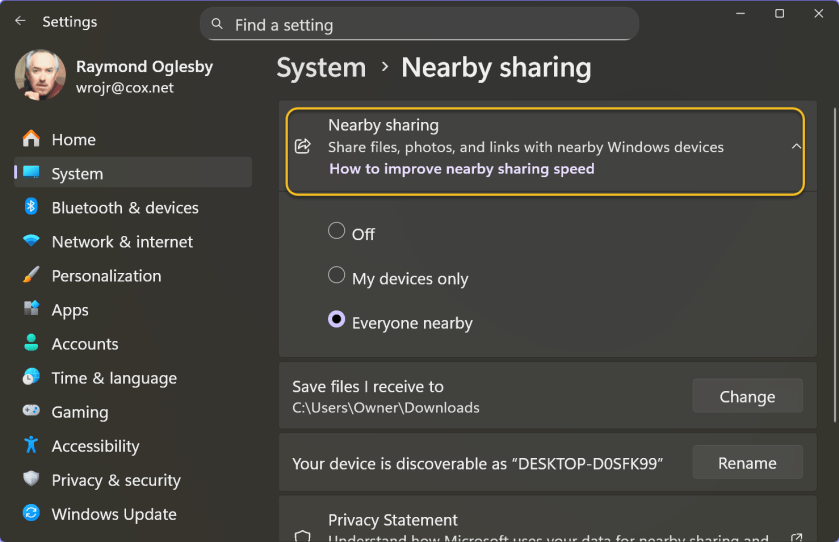Click Change button for save location

pos(747,396)
